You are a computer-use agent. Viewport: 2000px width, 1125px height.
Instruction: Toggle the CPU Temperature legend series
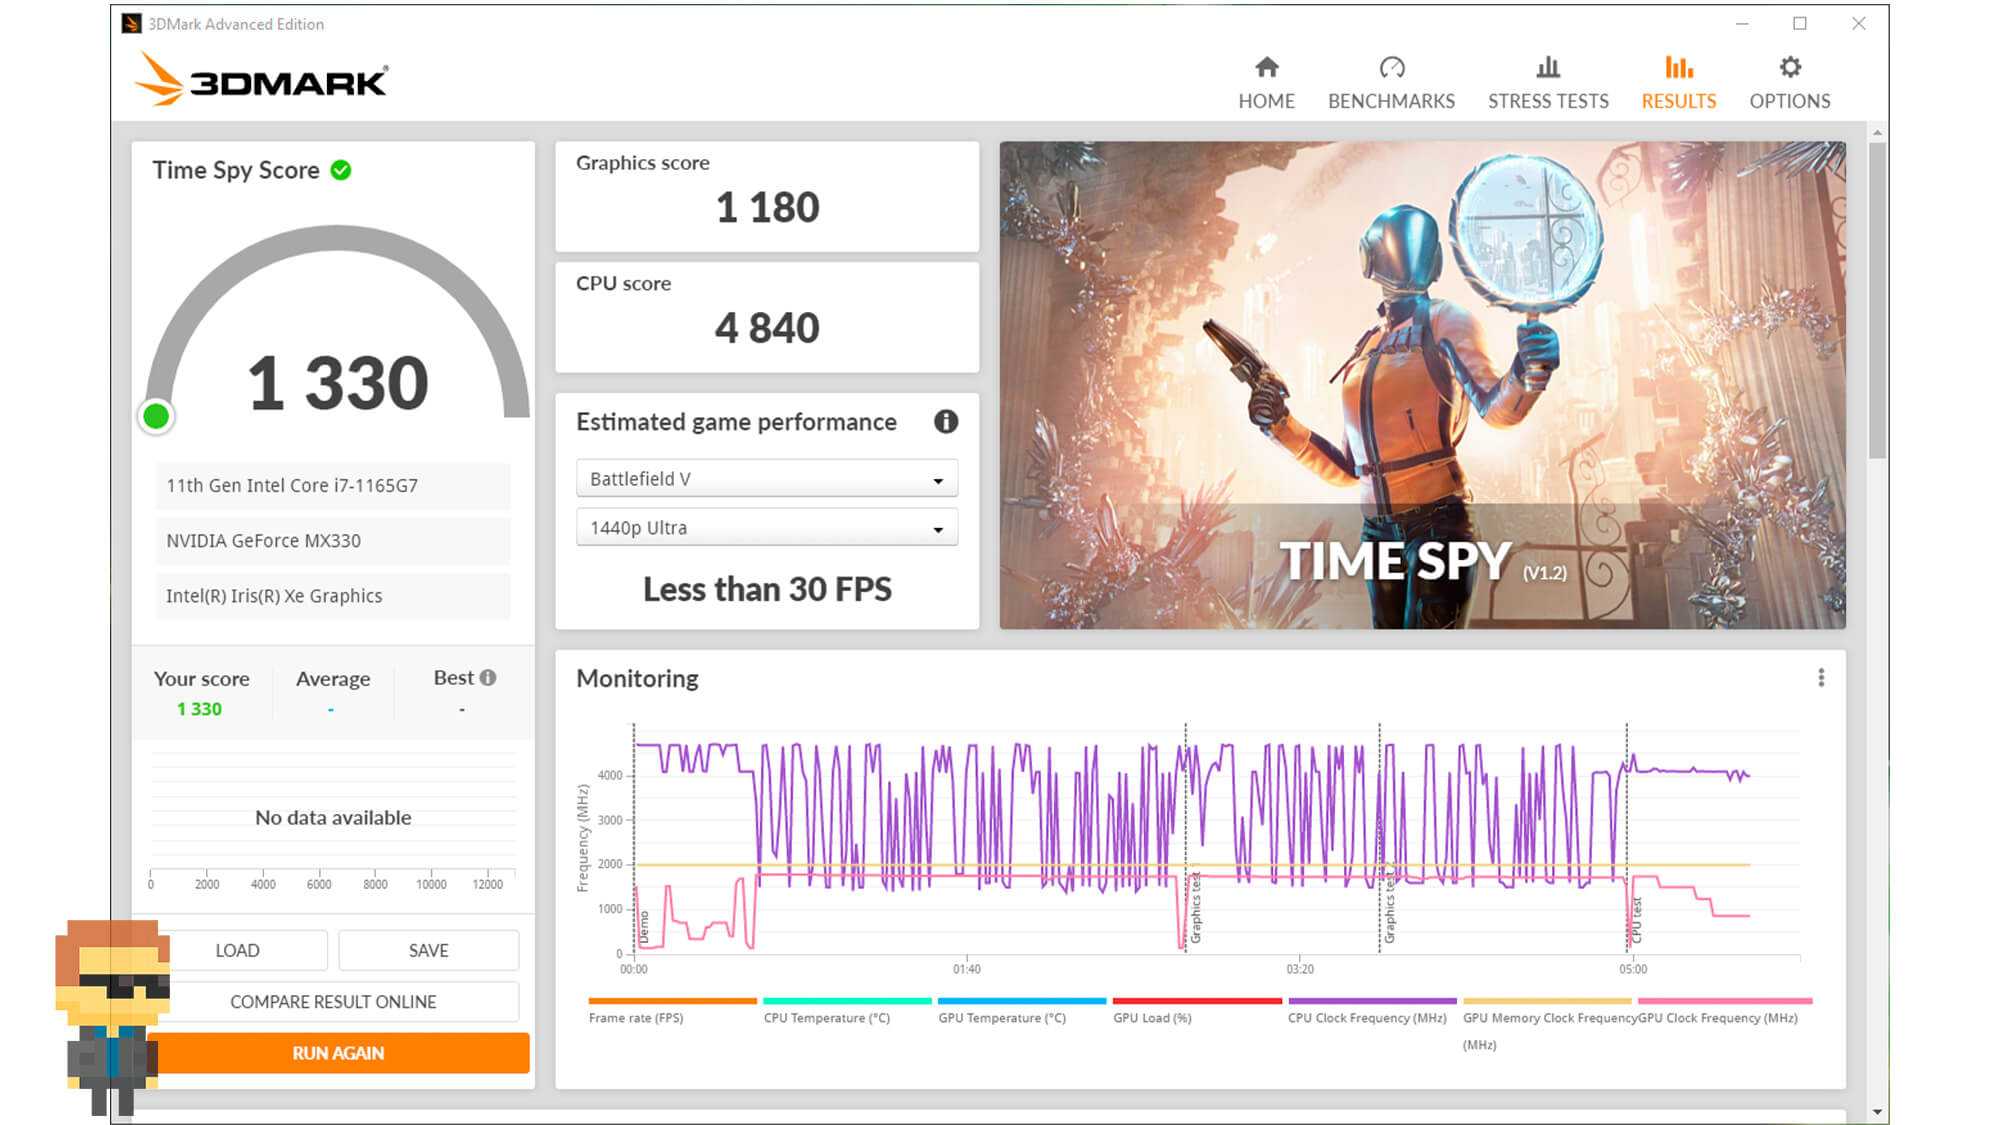[x=826, y=1017]
